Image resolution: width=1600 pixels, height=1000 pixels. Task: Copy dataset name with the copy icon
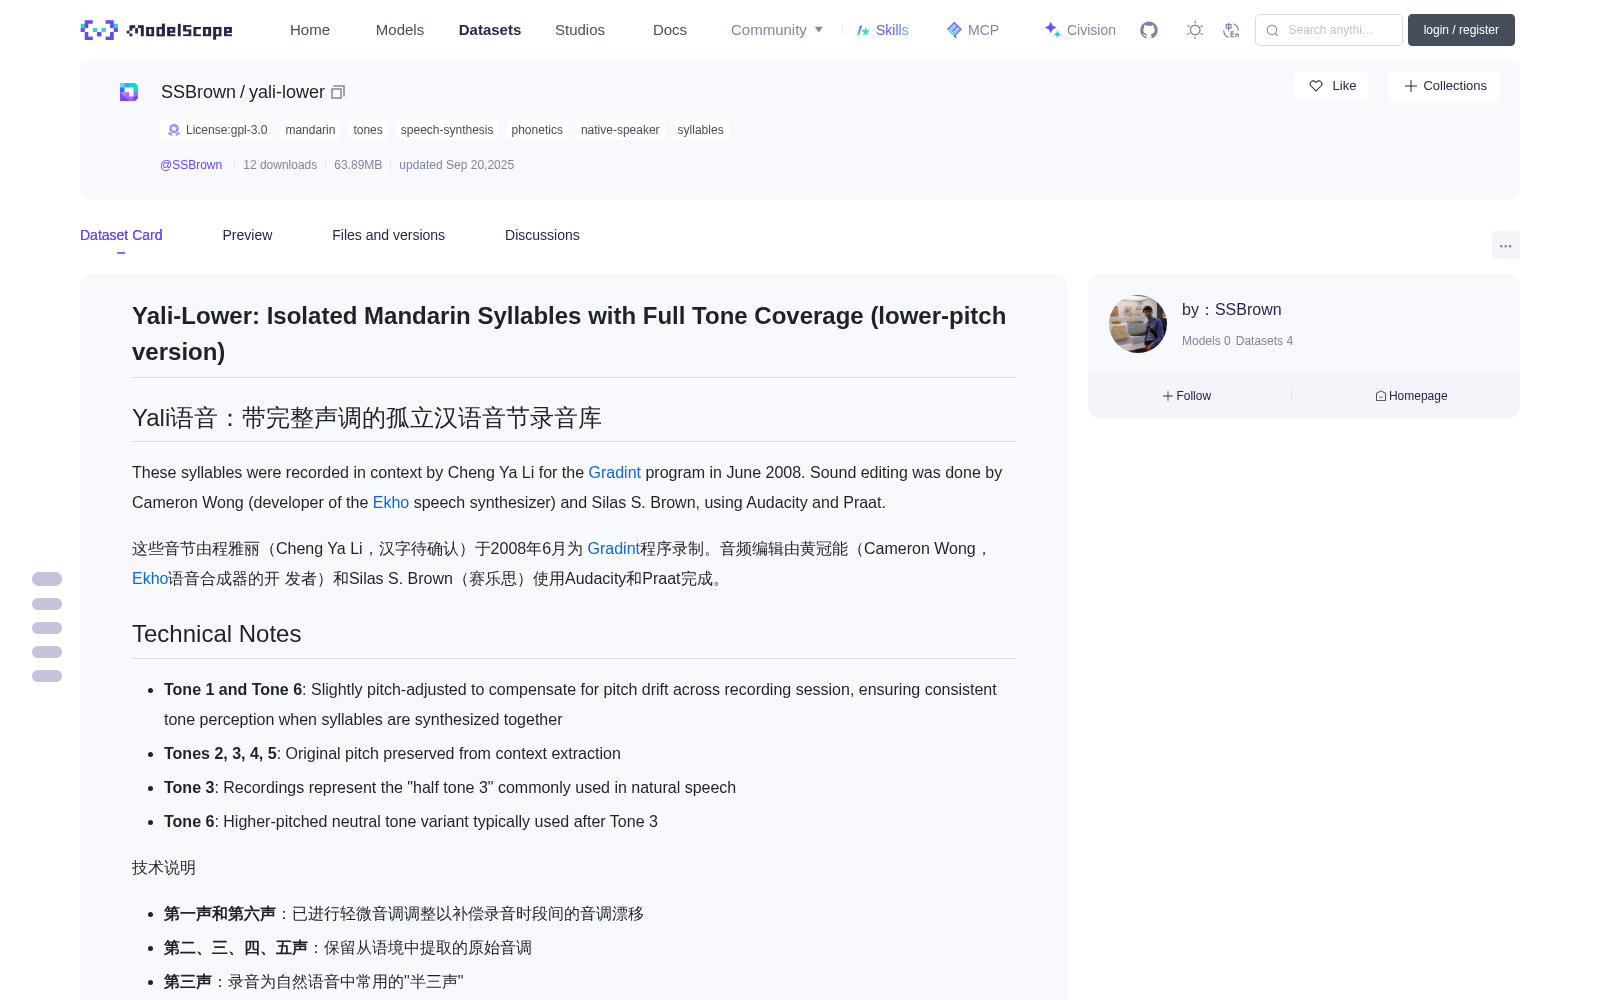pos(338,92)
